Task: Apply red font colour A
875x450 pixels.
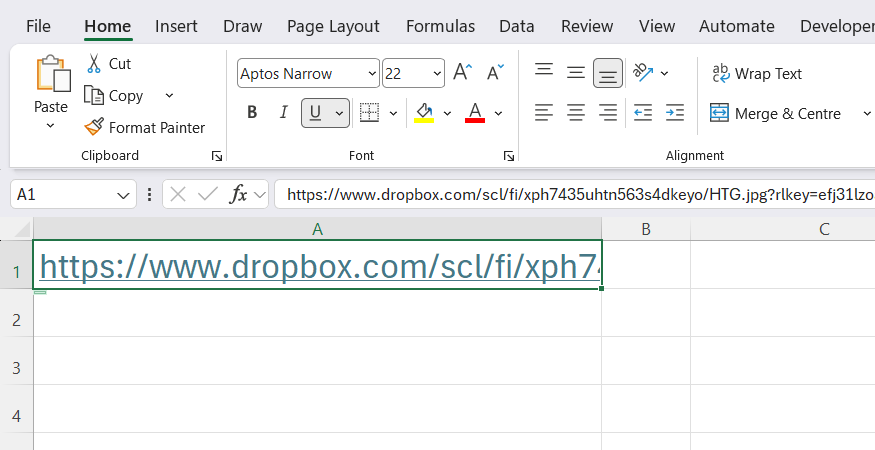Action: 475,113
